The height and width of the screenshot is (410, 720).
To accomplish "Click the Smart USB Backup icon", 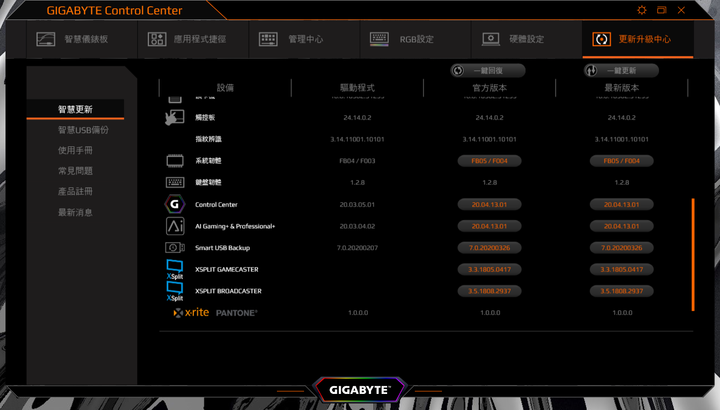I will [x=175, y=247].
